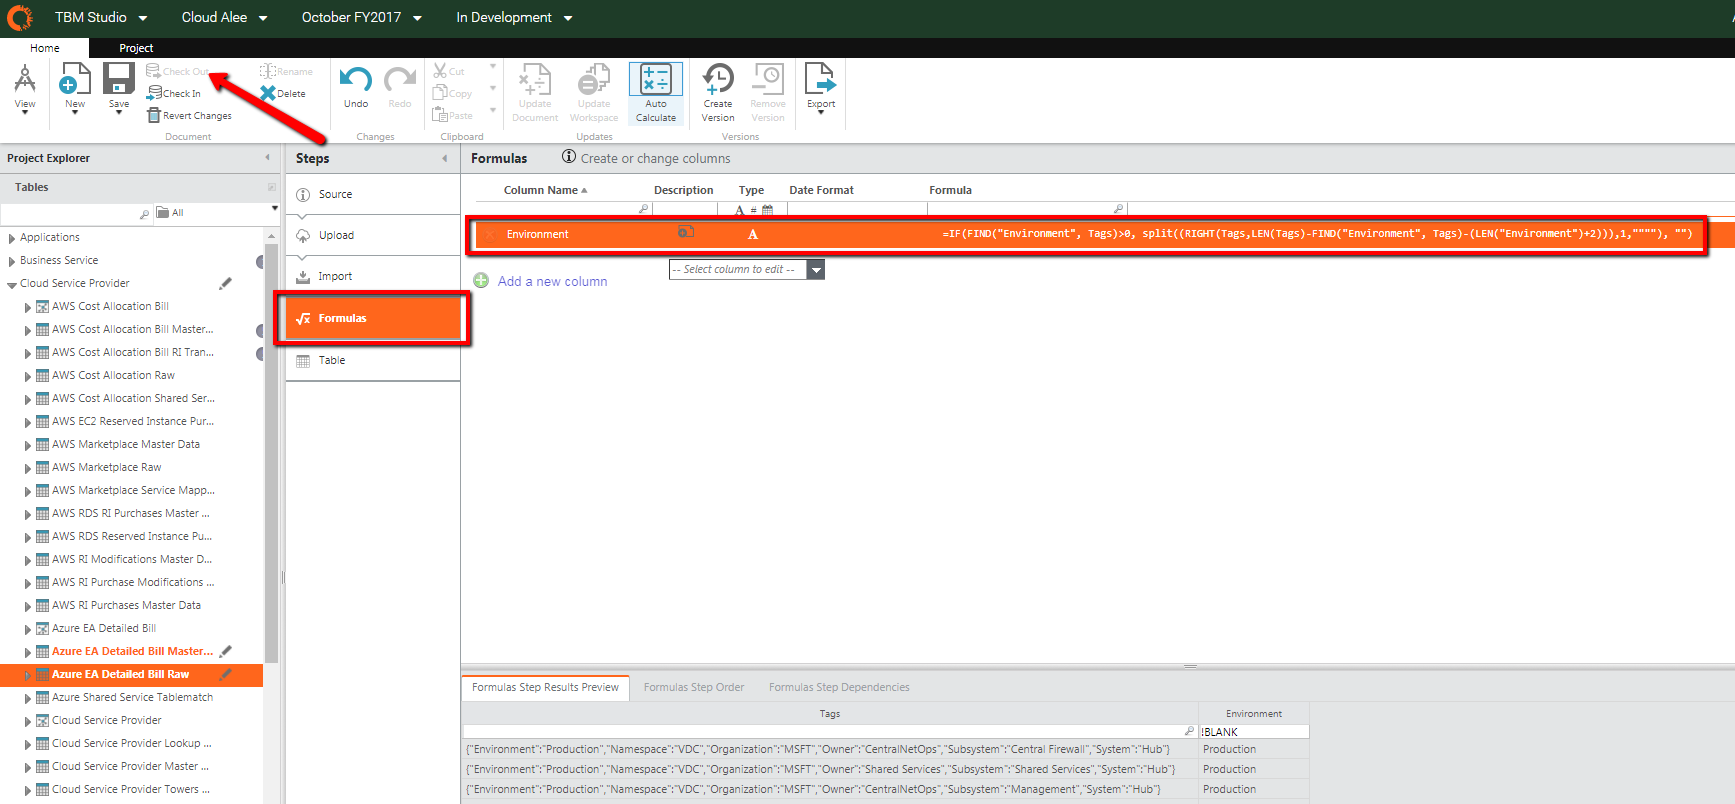
Task: Open the Cloud Alee project dropdown
Action: click(225, 17)
